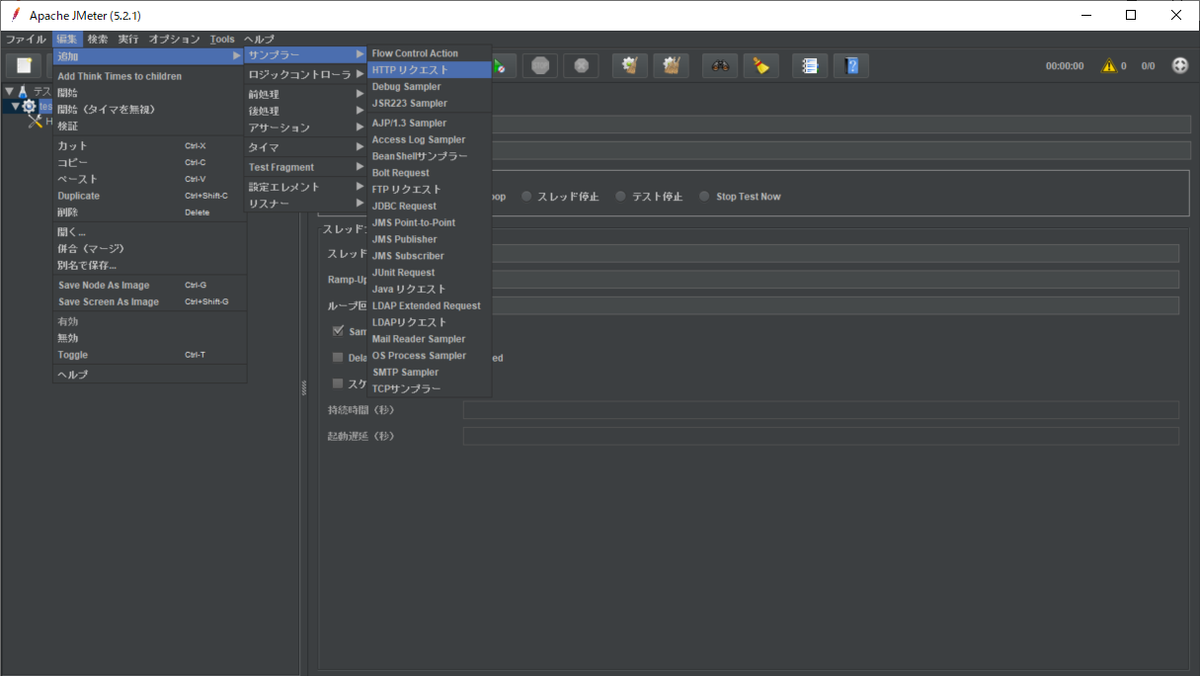1200x676 pixels.
Task: Tick the scheduler checkbox below Delay
Action: click(x=338, y=383)
